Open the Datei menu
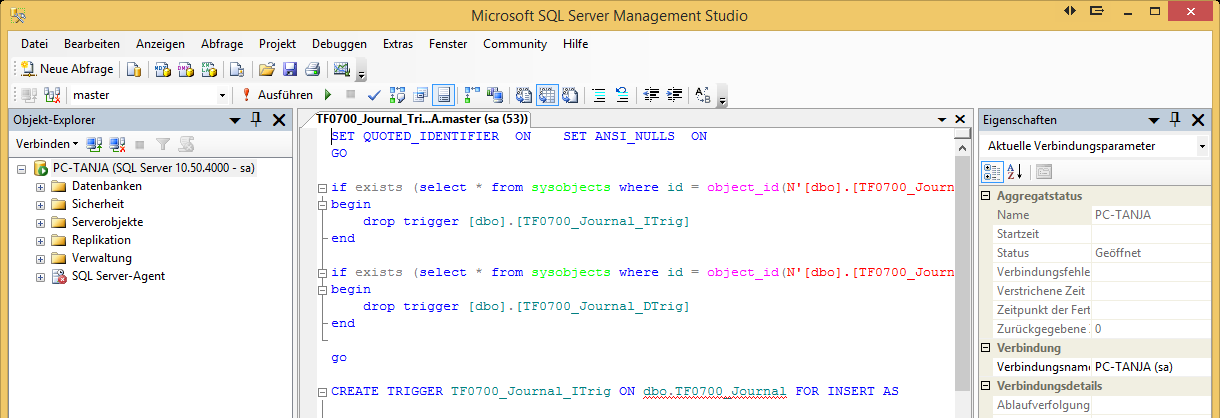The image size is (1220, 418). [34, 44]
